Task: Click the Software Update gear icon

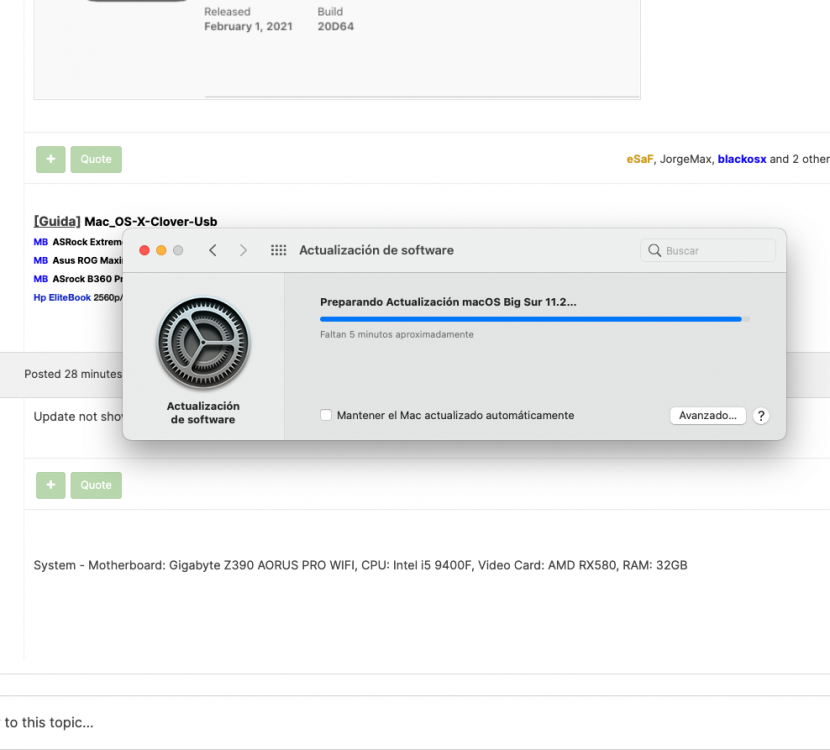Action: pyautogui.click(x=203, y=342)
